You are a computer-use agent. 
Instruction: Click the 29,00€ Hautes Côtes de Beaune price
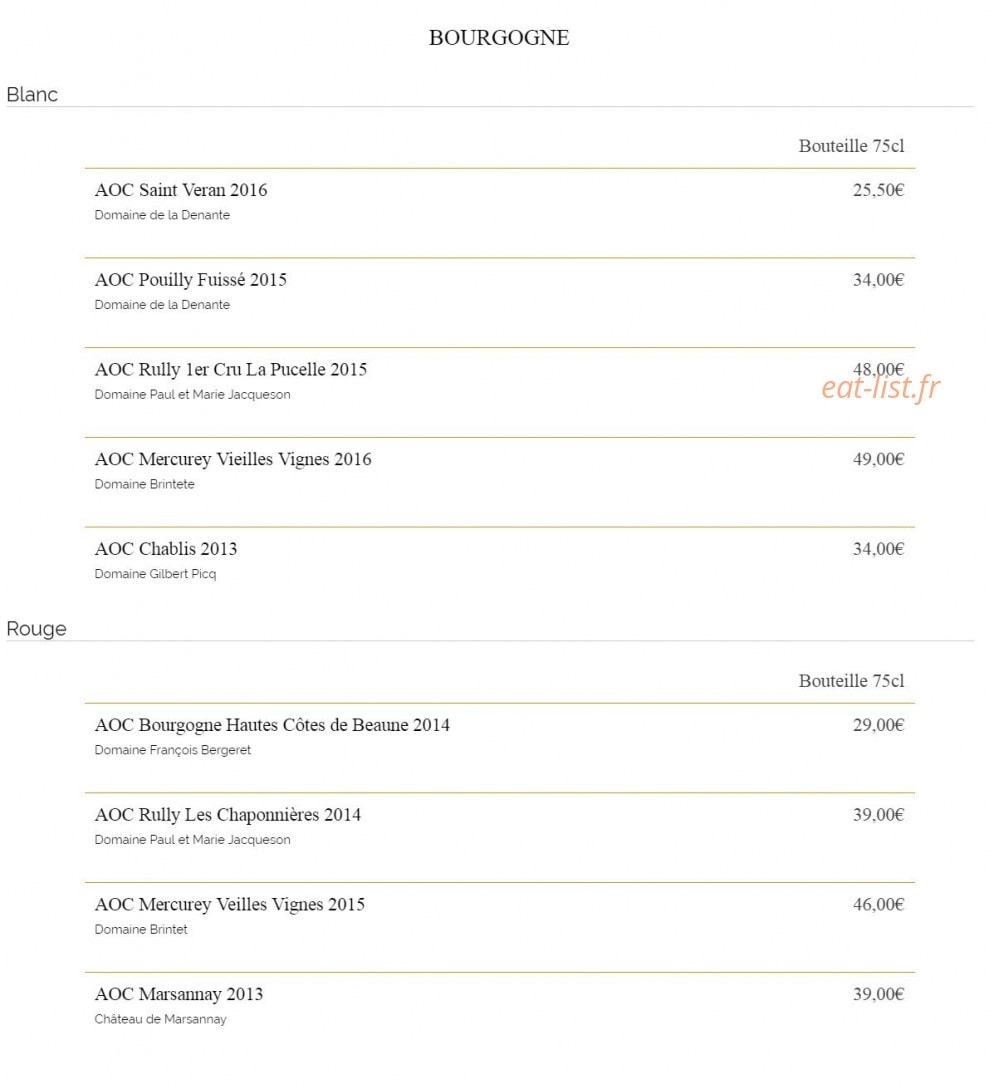pos(879,724)
